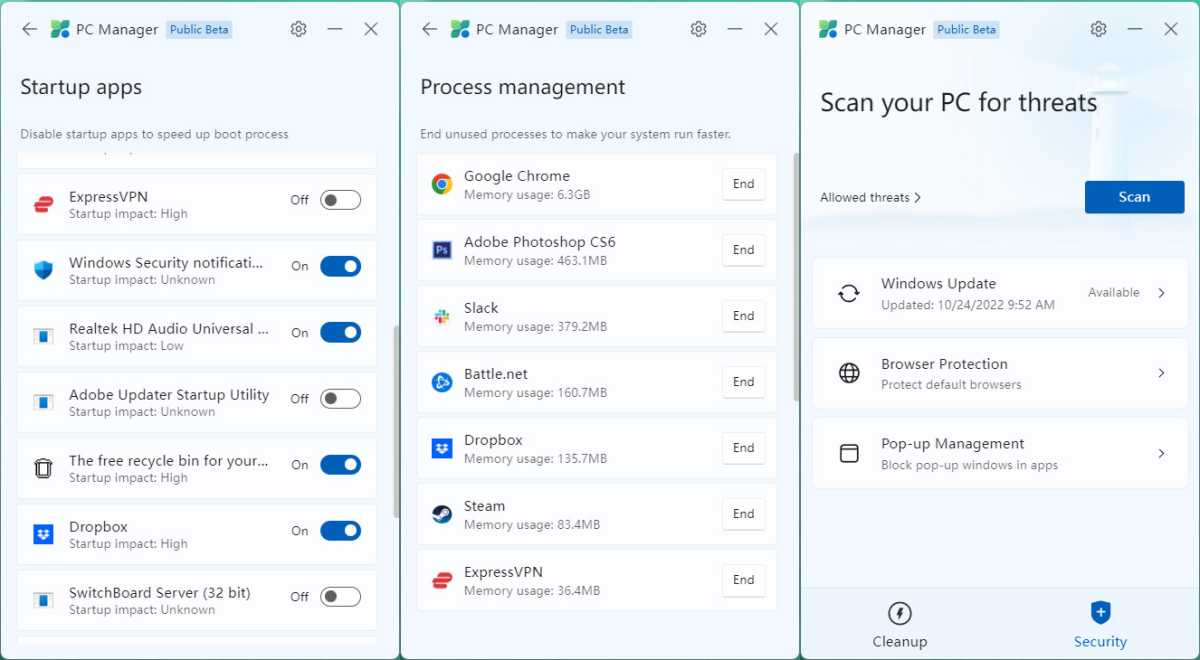The width and height of the screenshot is (1200, 660).
Task: Click the Windows Security shield icon
Action: 43,270
